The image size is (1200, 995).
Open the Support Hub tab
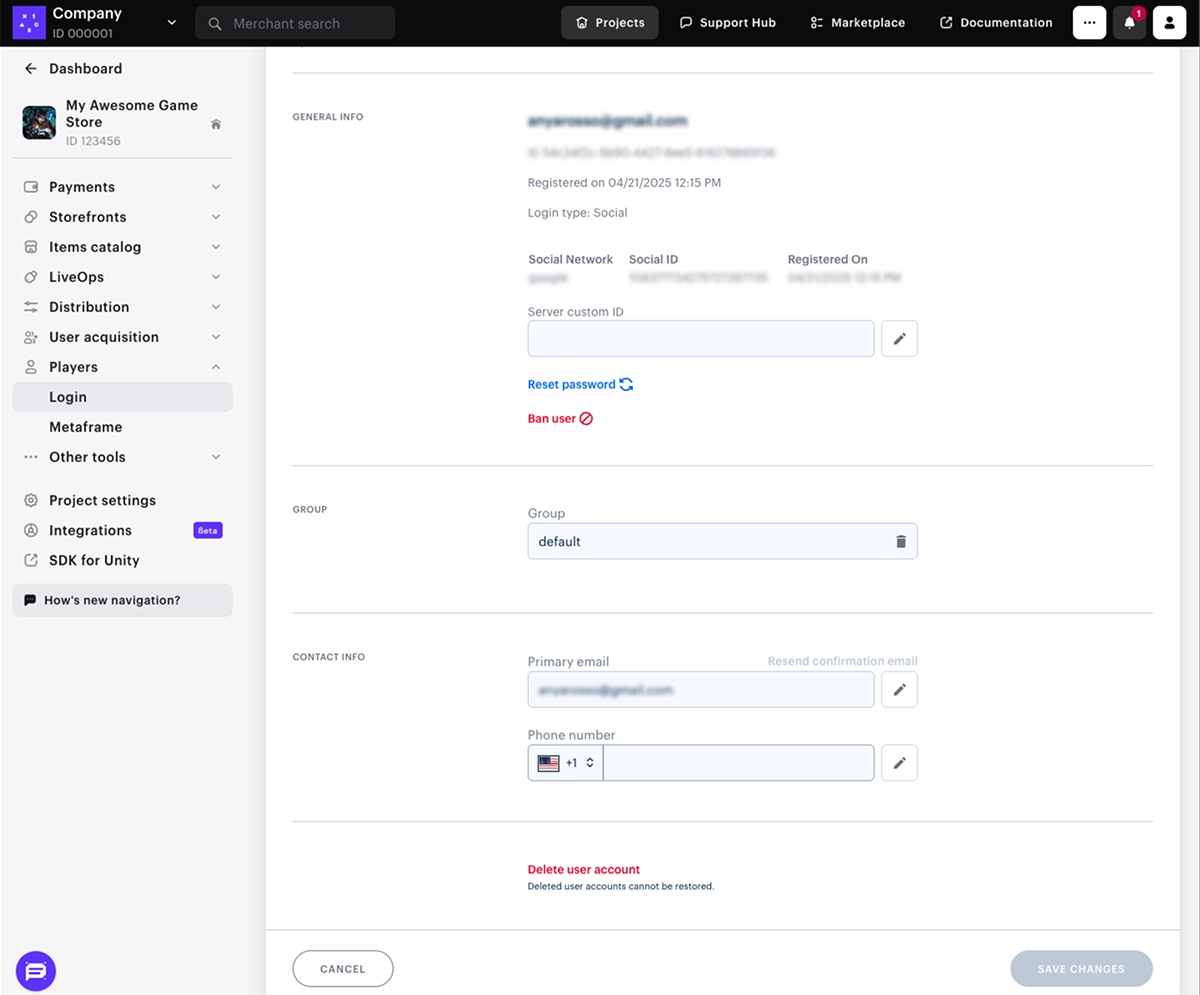point(727,23)
